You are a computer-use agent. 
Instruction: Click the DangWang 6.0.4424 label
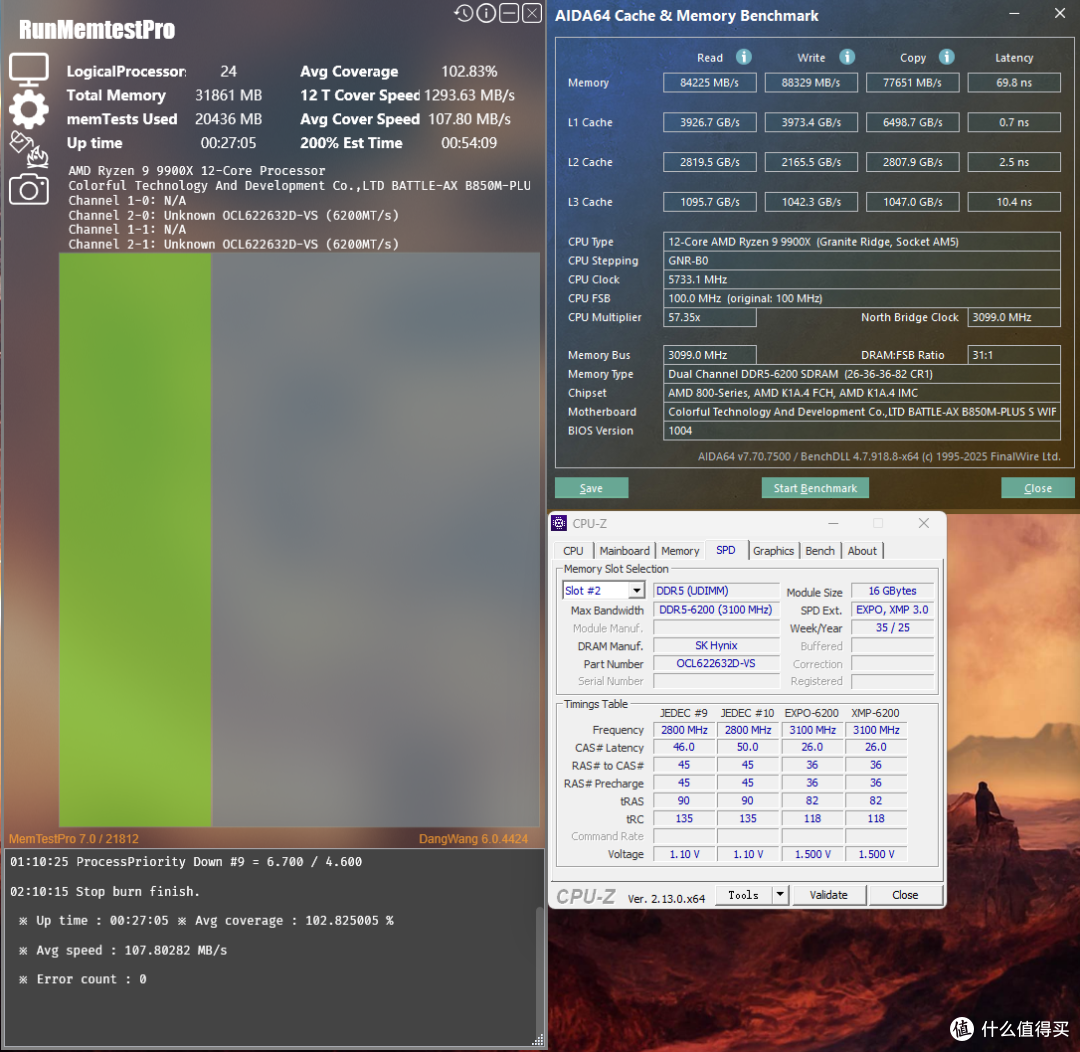(473, 839)
